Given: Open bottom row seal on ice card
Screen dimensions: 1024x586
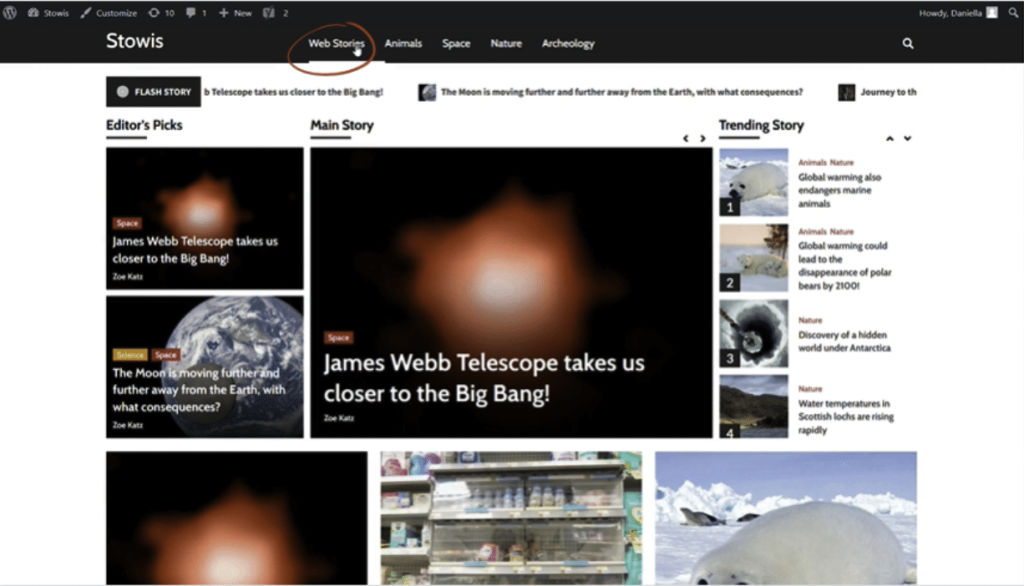Looking at the screenshot, I should (786, 518).
